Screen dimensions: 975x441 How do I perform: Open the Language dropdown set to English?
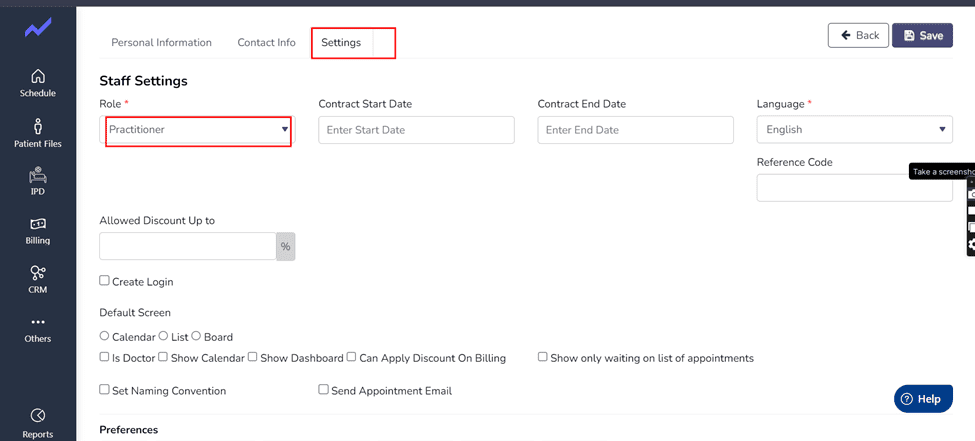[854, 129]
